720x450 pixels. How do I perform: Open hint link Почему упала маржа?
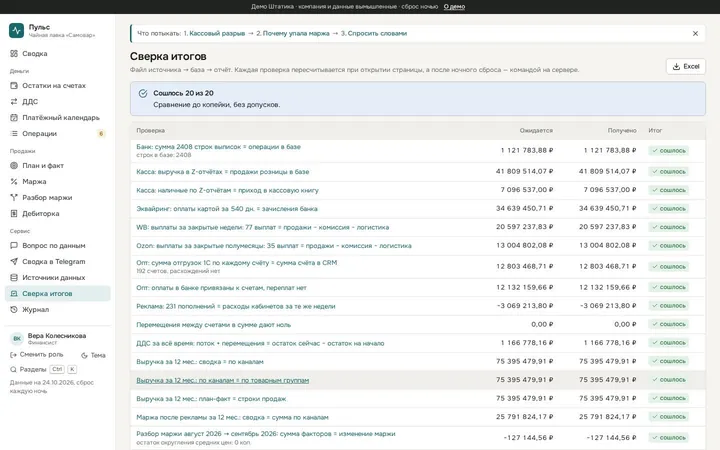296,34
